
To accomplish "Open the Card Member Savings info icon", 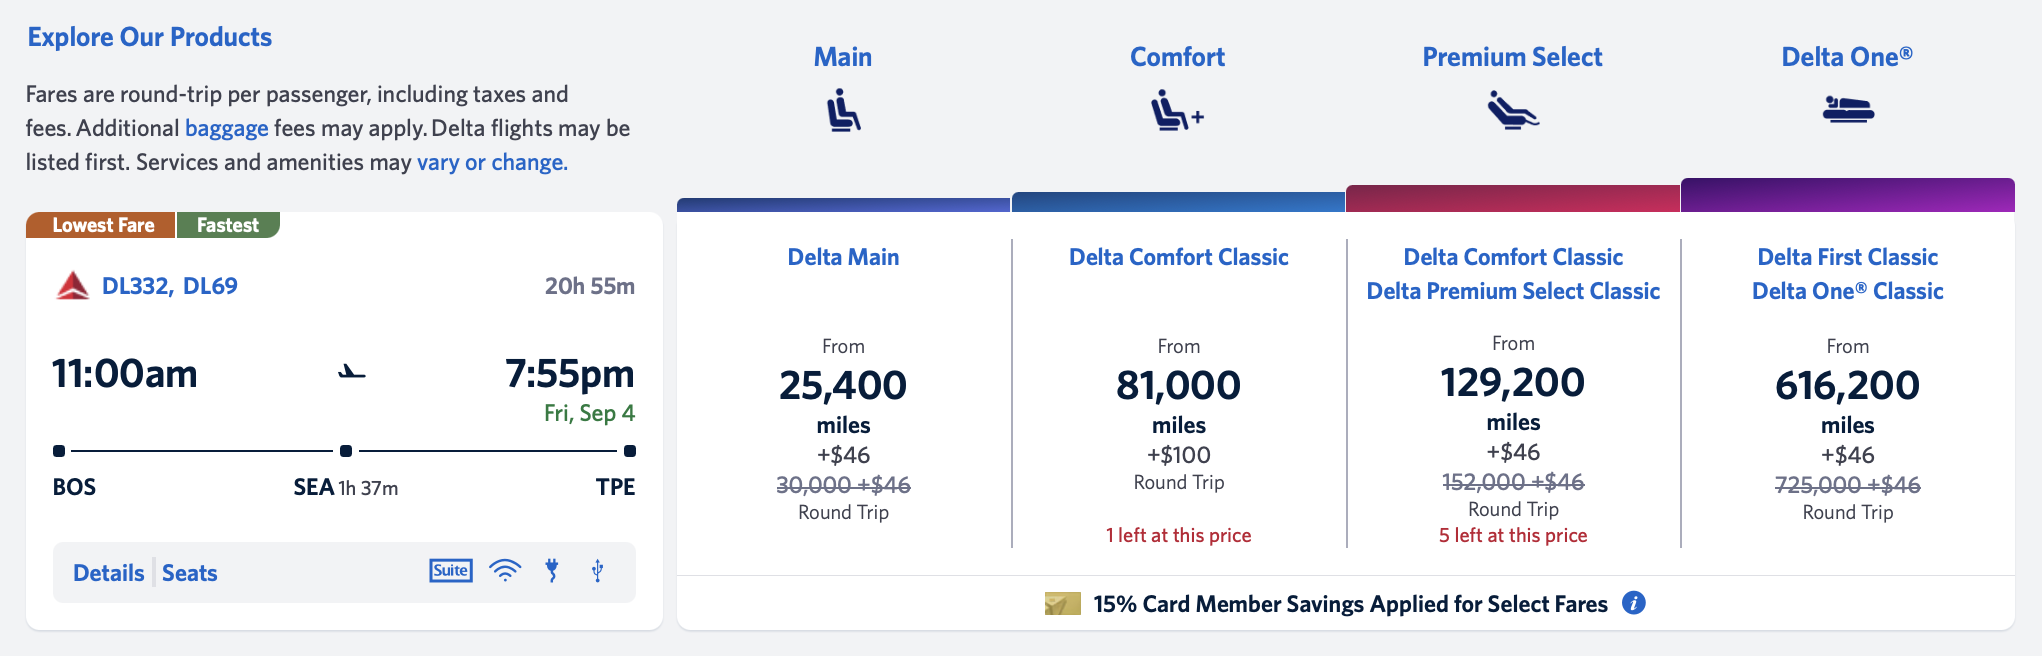I will pyautogui.click(x=1634, y=604).
